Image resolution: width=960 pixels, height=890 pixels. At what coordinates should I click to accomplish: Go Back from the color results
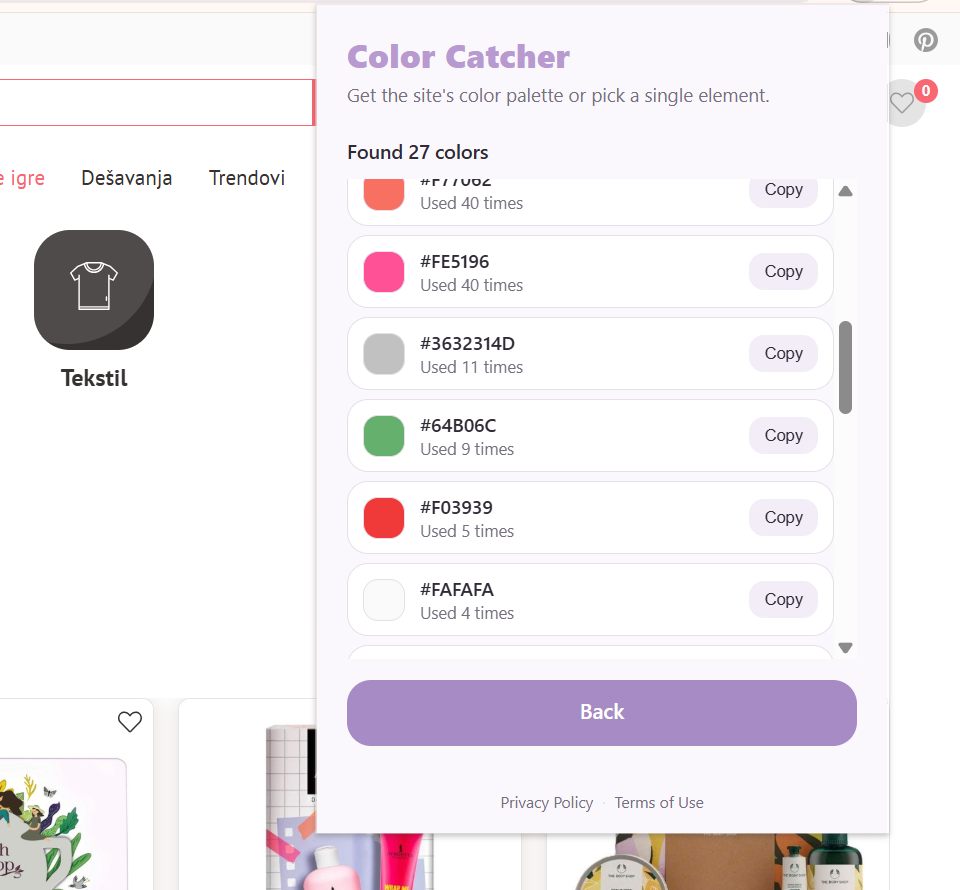(601, 712)
